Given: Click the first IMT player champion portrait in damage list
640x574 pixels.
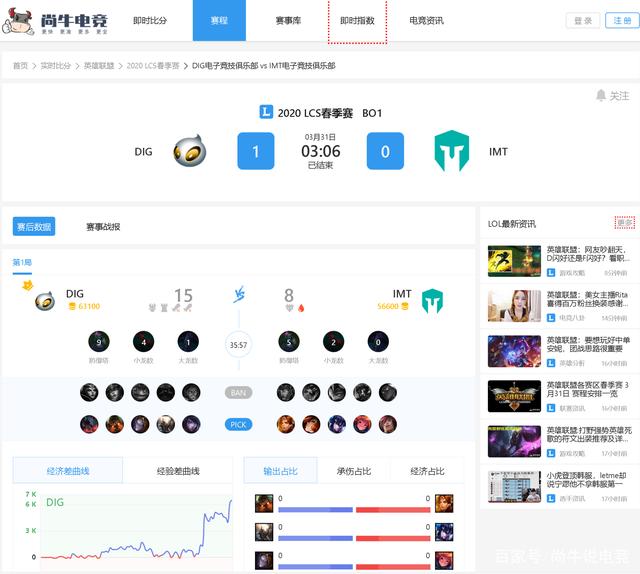Looking at the screenshot, I should point(444,503).
